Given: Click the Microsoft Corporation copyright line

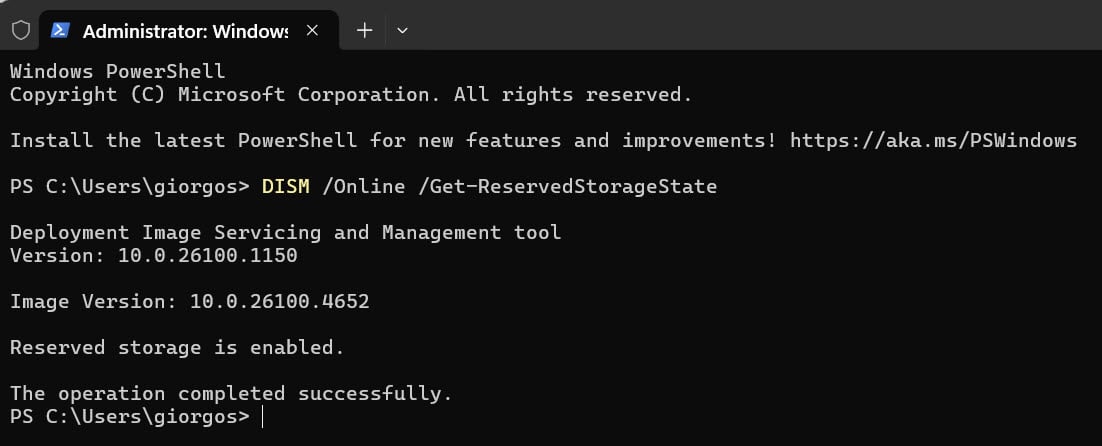Looking at the screenshot, I should (350, 94).
